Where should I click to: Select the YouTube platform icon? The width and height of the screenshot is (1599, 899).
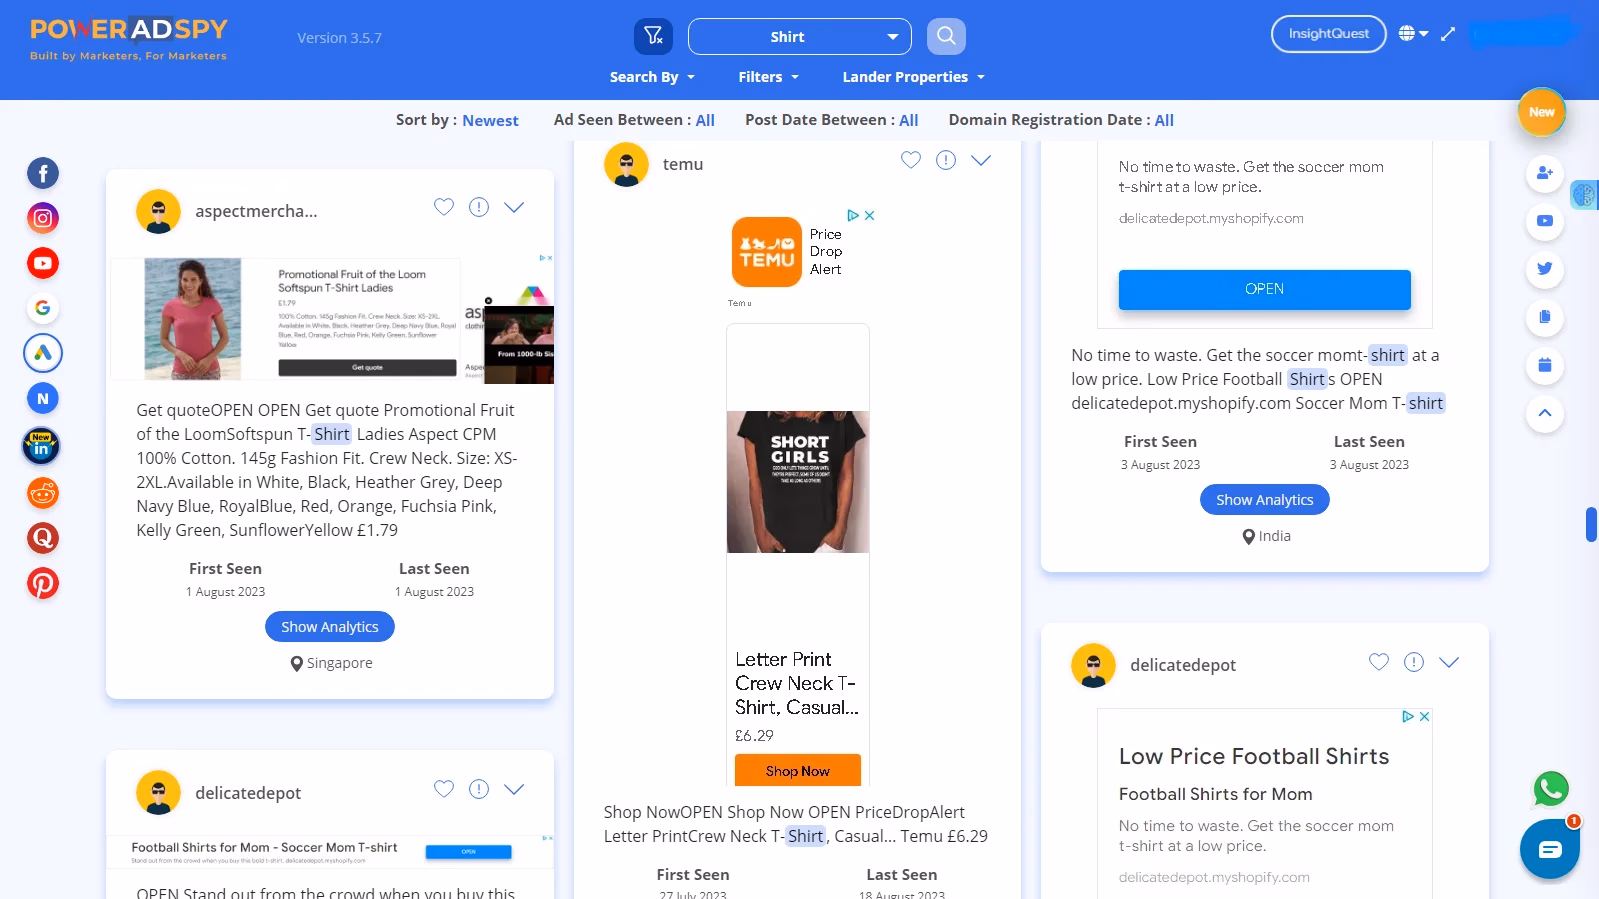pyautogui.click(x=43, y=264)
